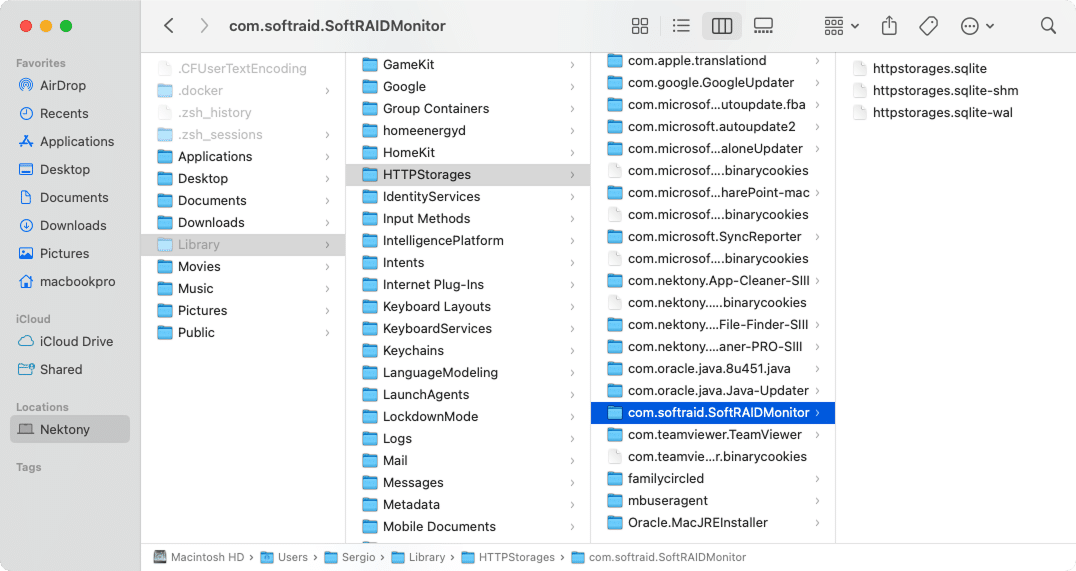1076x571 pixels.
Task: Click the Tags toolbar icon
Action: tap(928, 26)
